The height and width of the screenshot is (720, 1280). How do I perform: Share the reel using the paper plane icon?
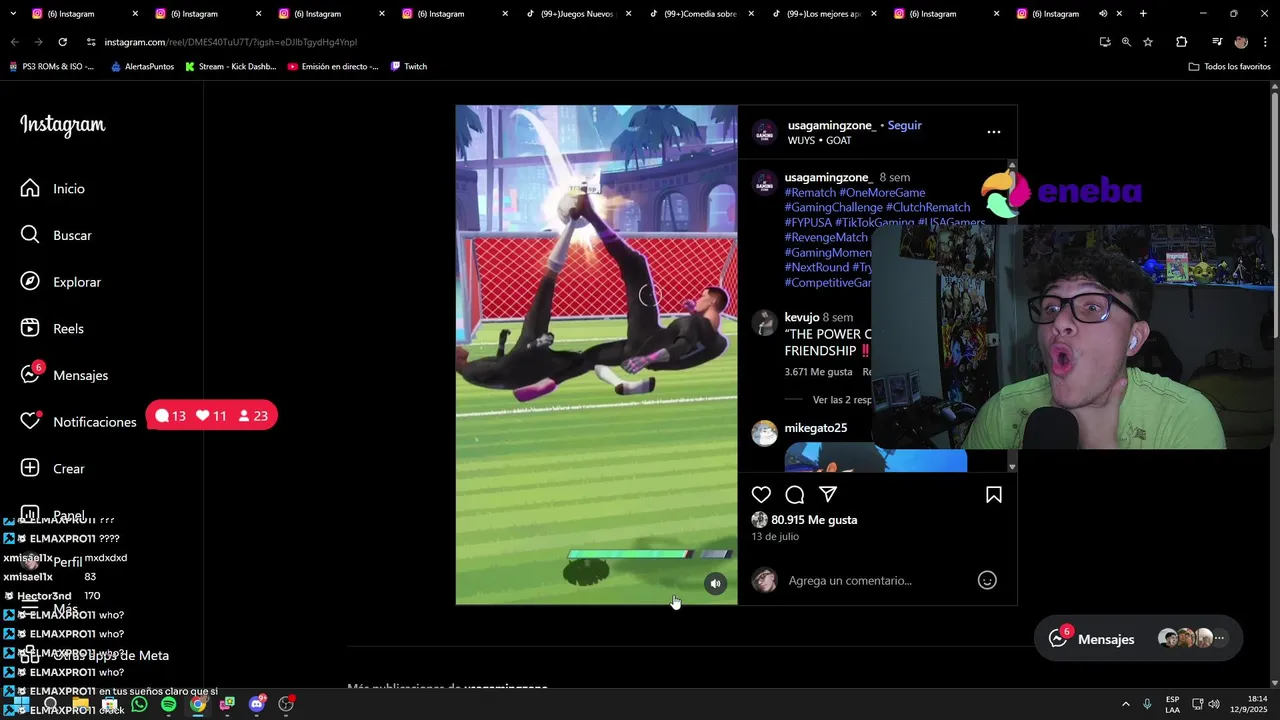coord(828,495)
